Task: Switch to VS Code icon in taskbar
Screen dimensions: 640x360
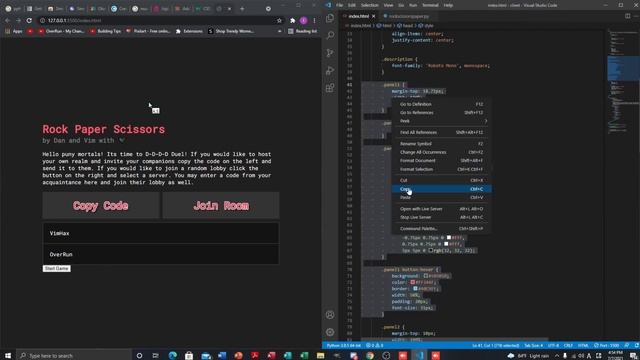Action: (420, 356)
